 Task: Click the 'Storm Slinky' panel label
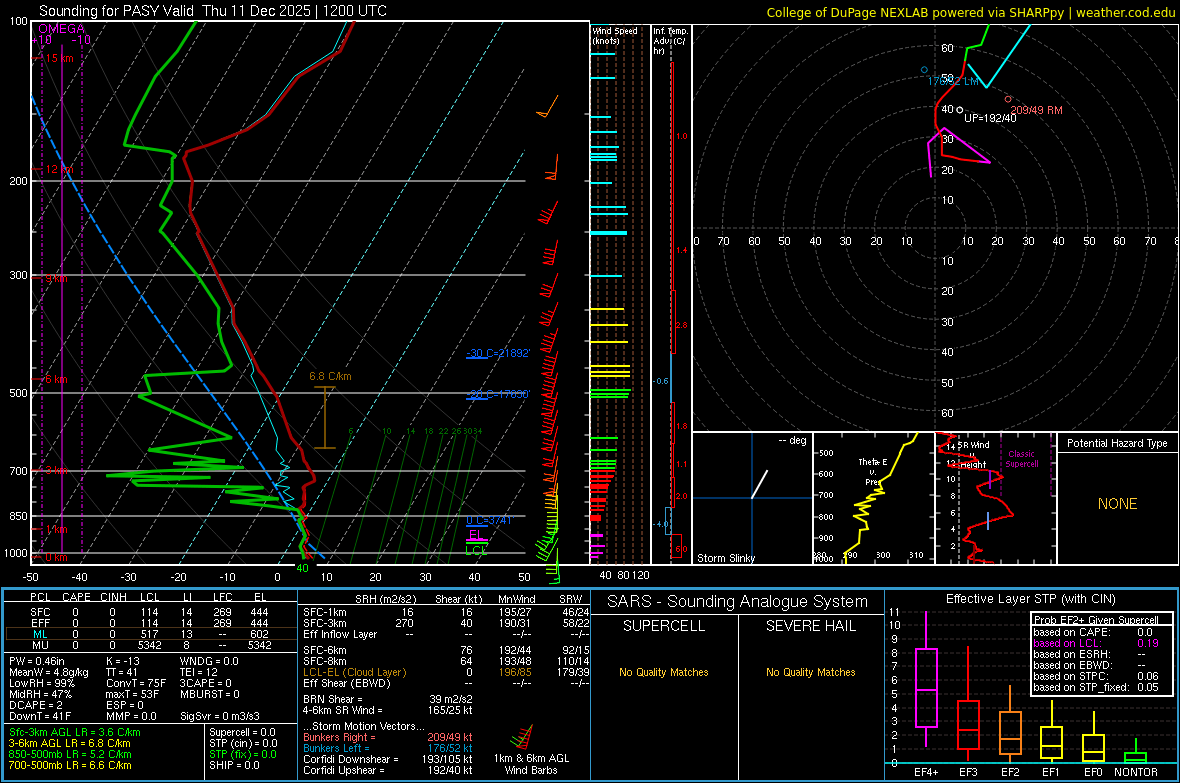pyautogui.click(x=725, y=558)
